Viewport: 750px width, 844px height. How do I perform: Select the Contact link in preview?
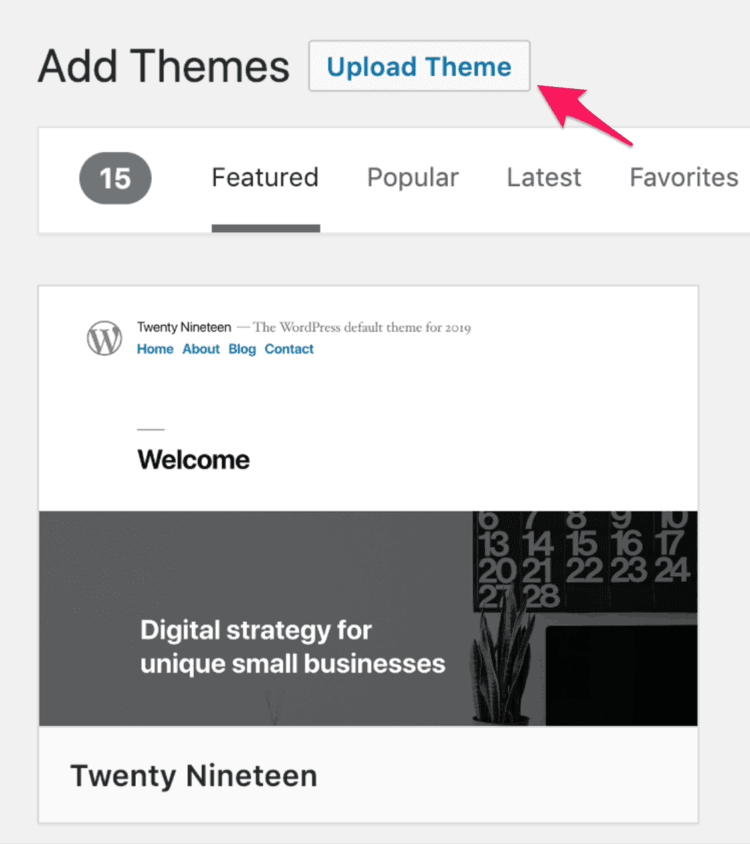(x=289, y=349)
